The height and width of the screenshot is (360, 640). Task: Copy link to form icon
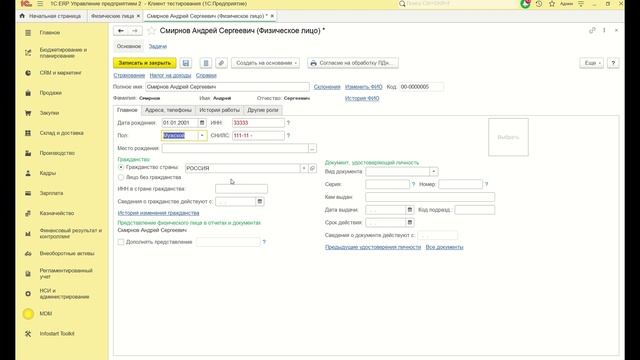(x=592, y=30)
